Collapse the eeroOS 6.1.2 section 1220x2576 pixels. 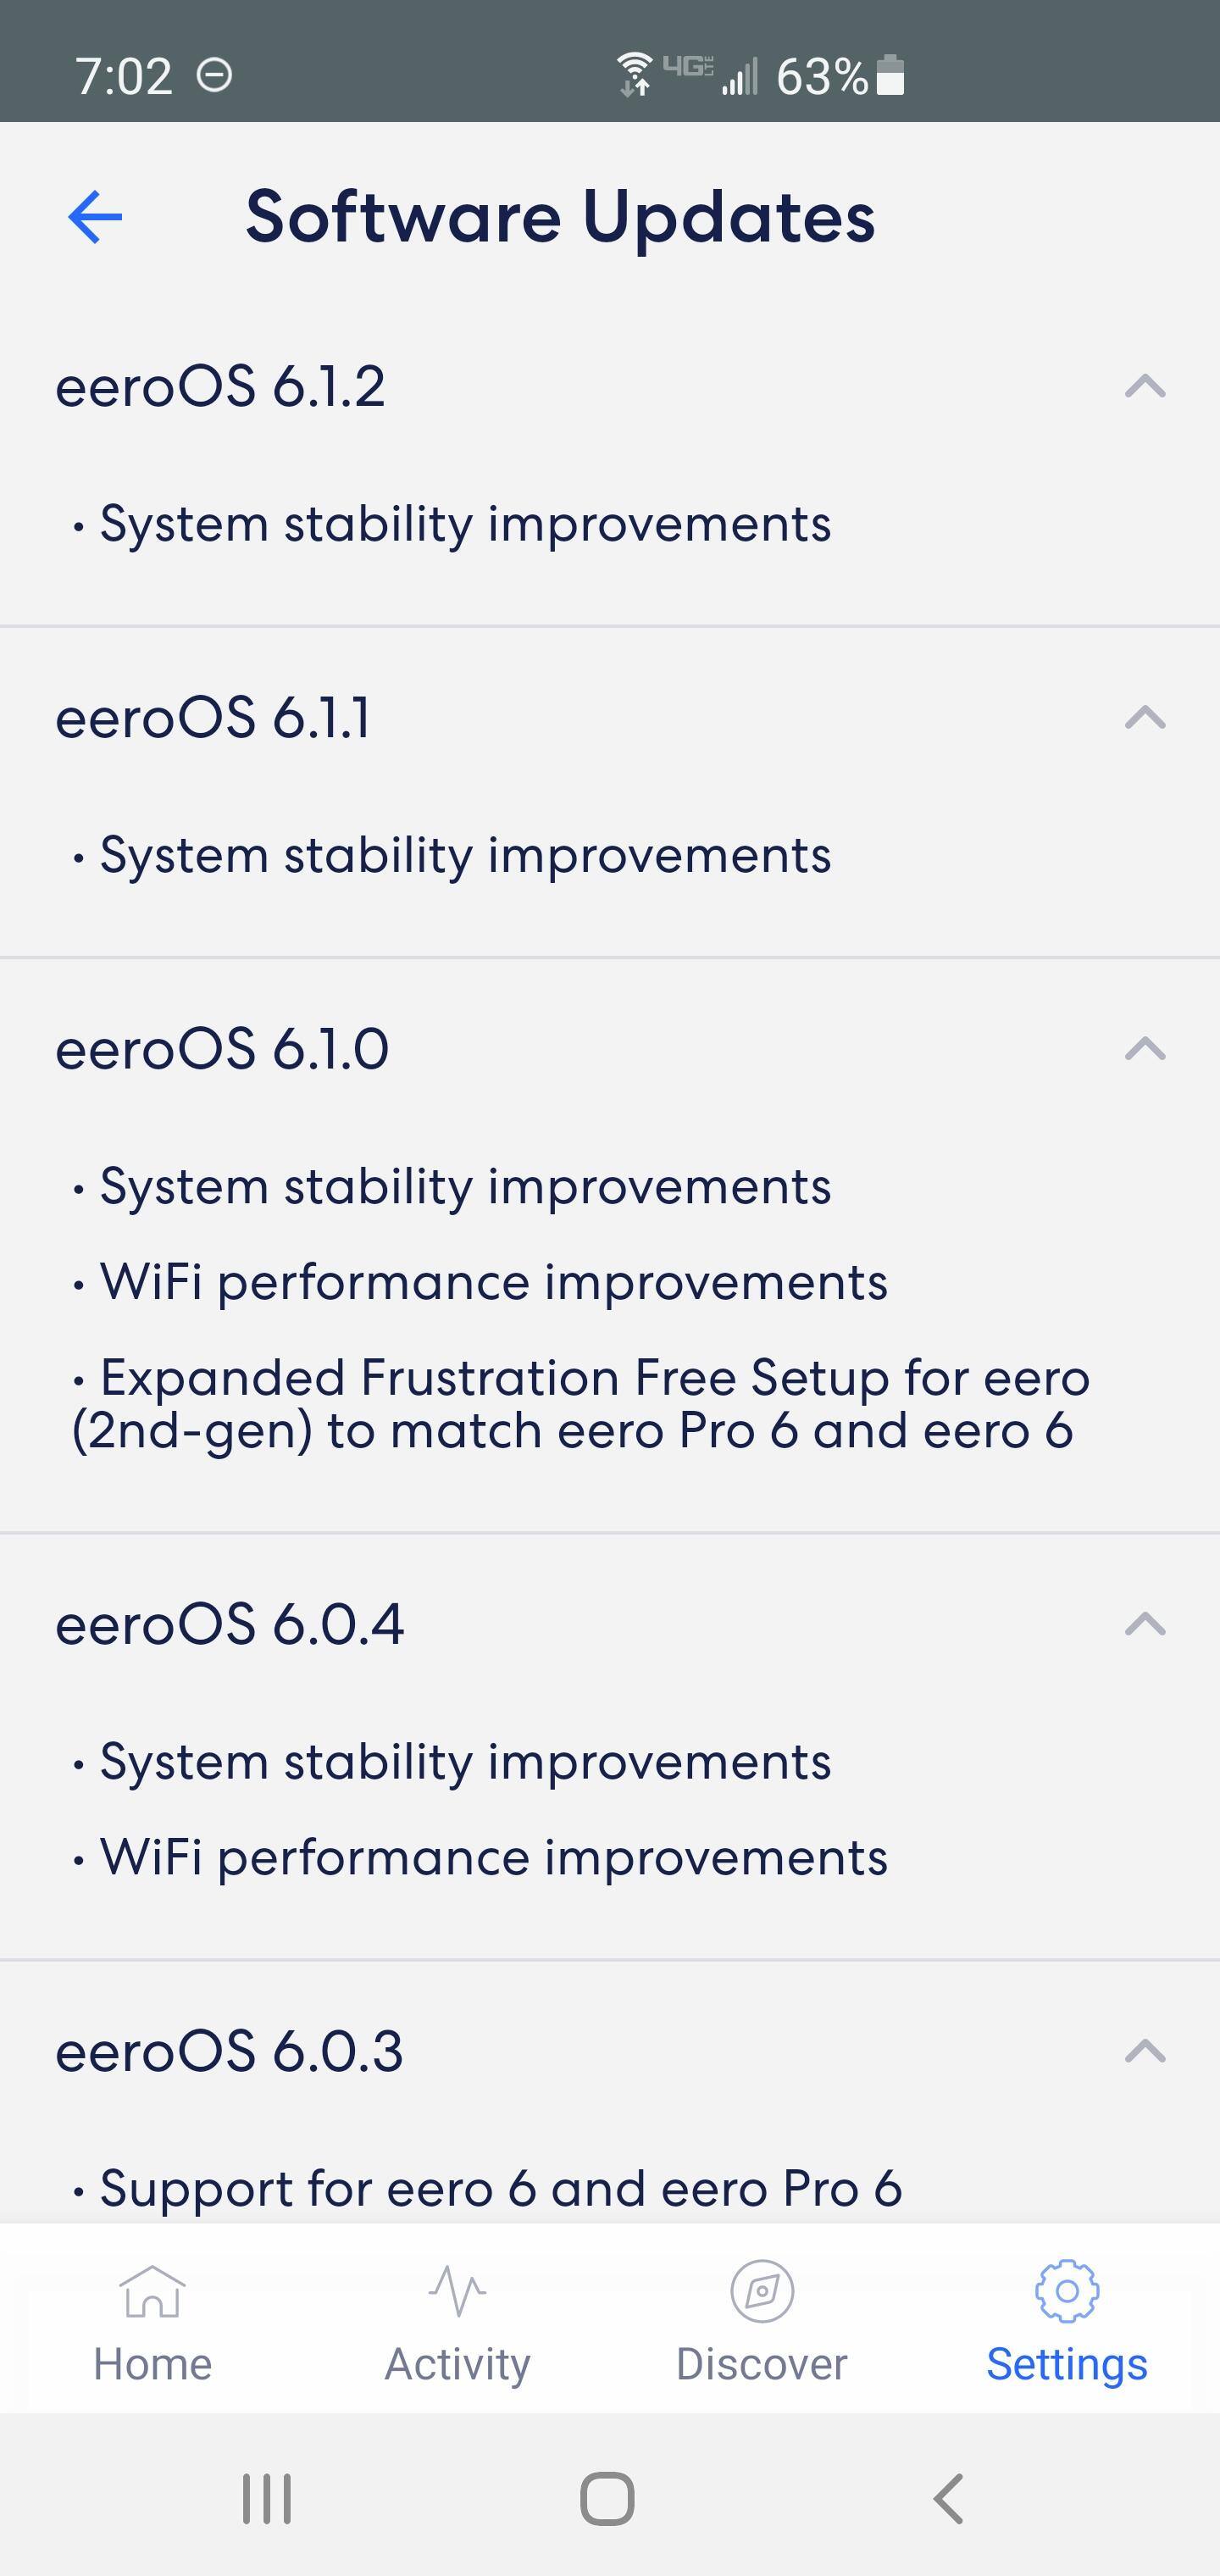[1145, 386]
